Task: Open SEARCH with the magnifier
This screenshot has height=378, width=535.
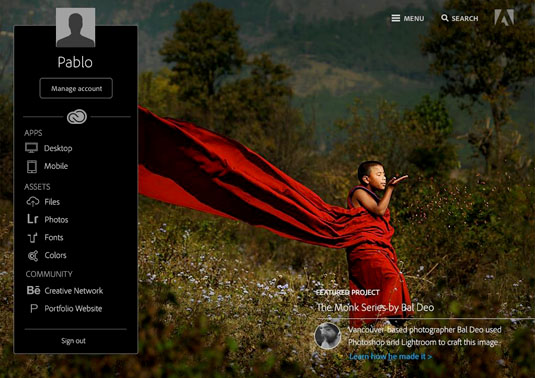Action: click(x=460, y=18)
